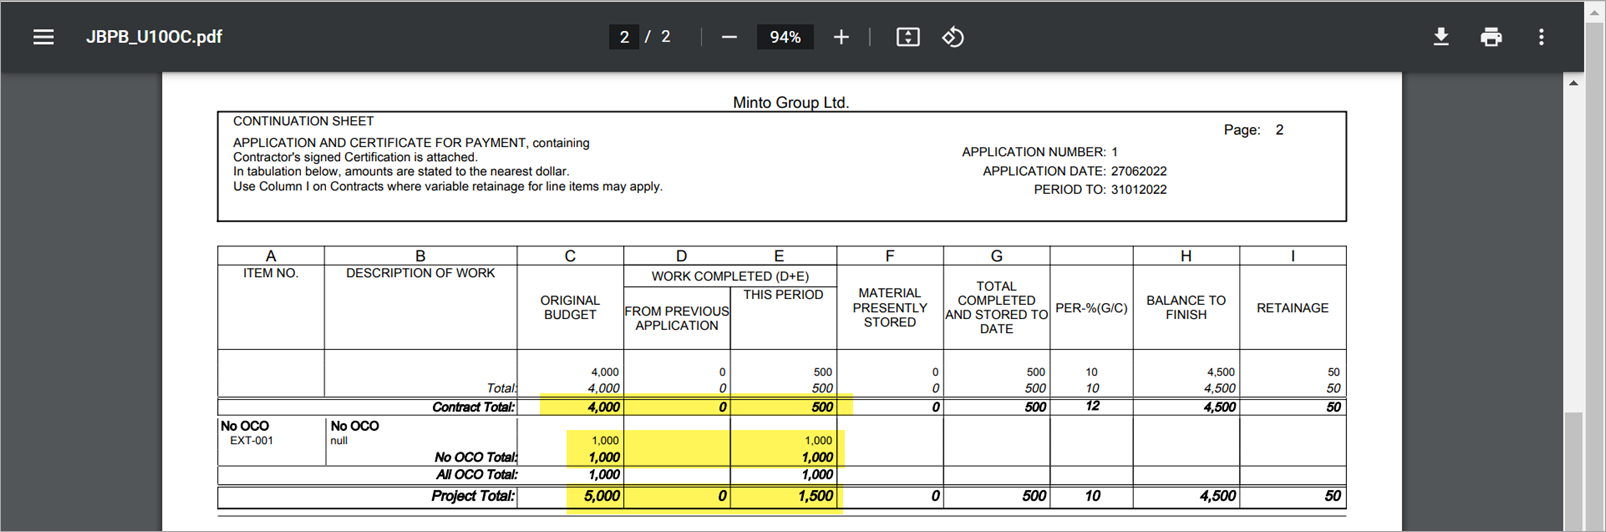Click THIS PERIOD column header
This screenshot has width=1606, height=532.
tap(783, 295)
